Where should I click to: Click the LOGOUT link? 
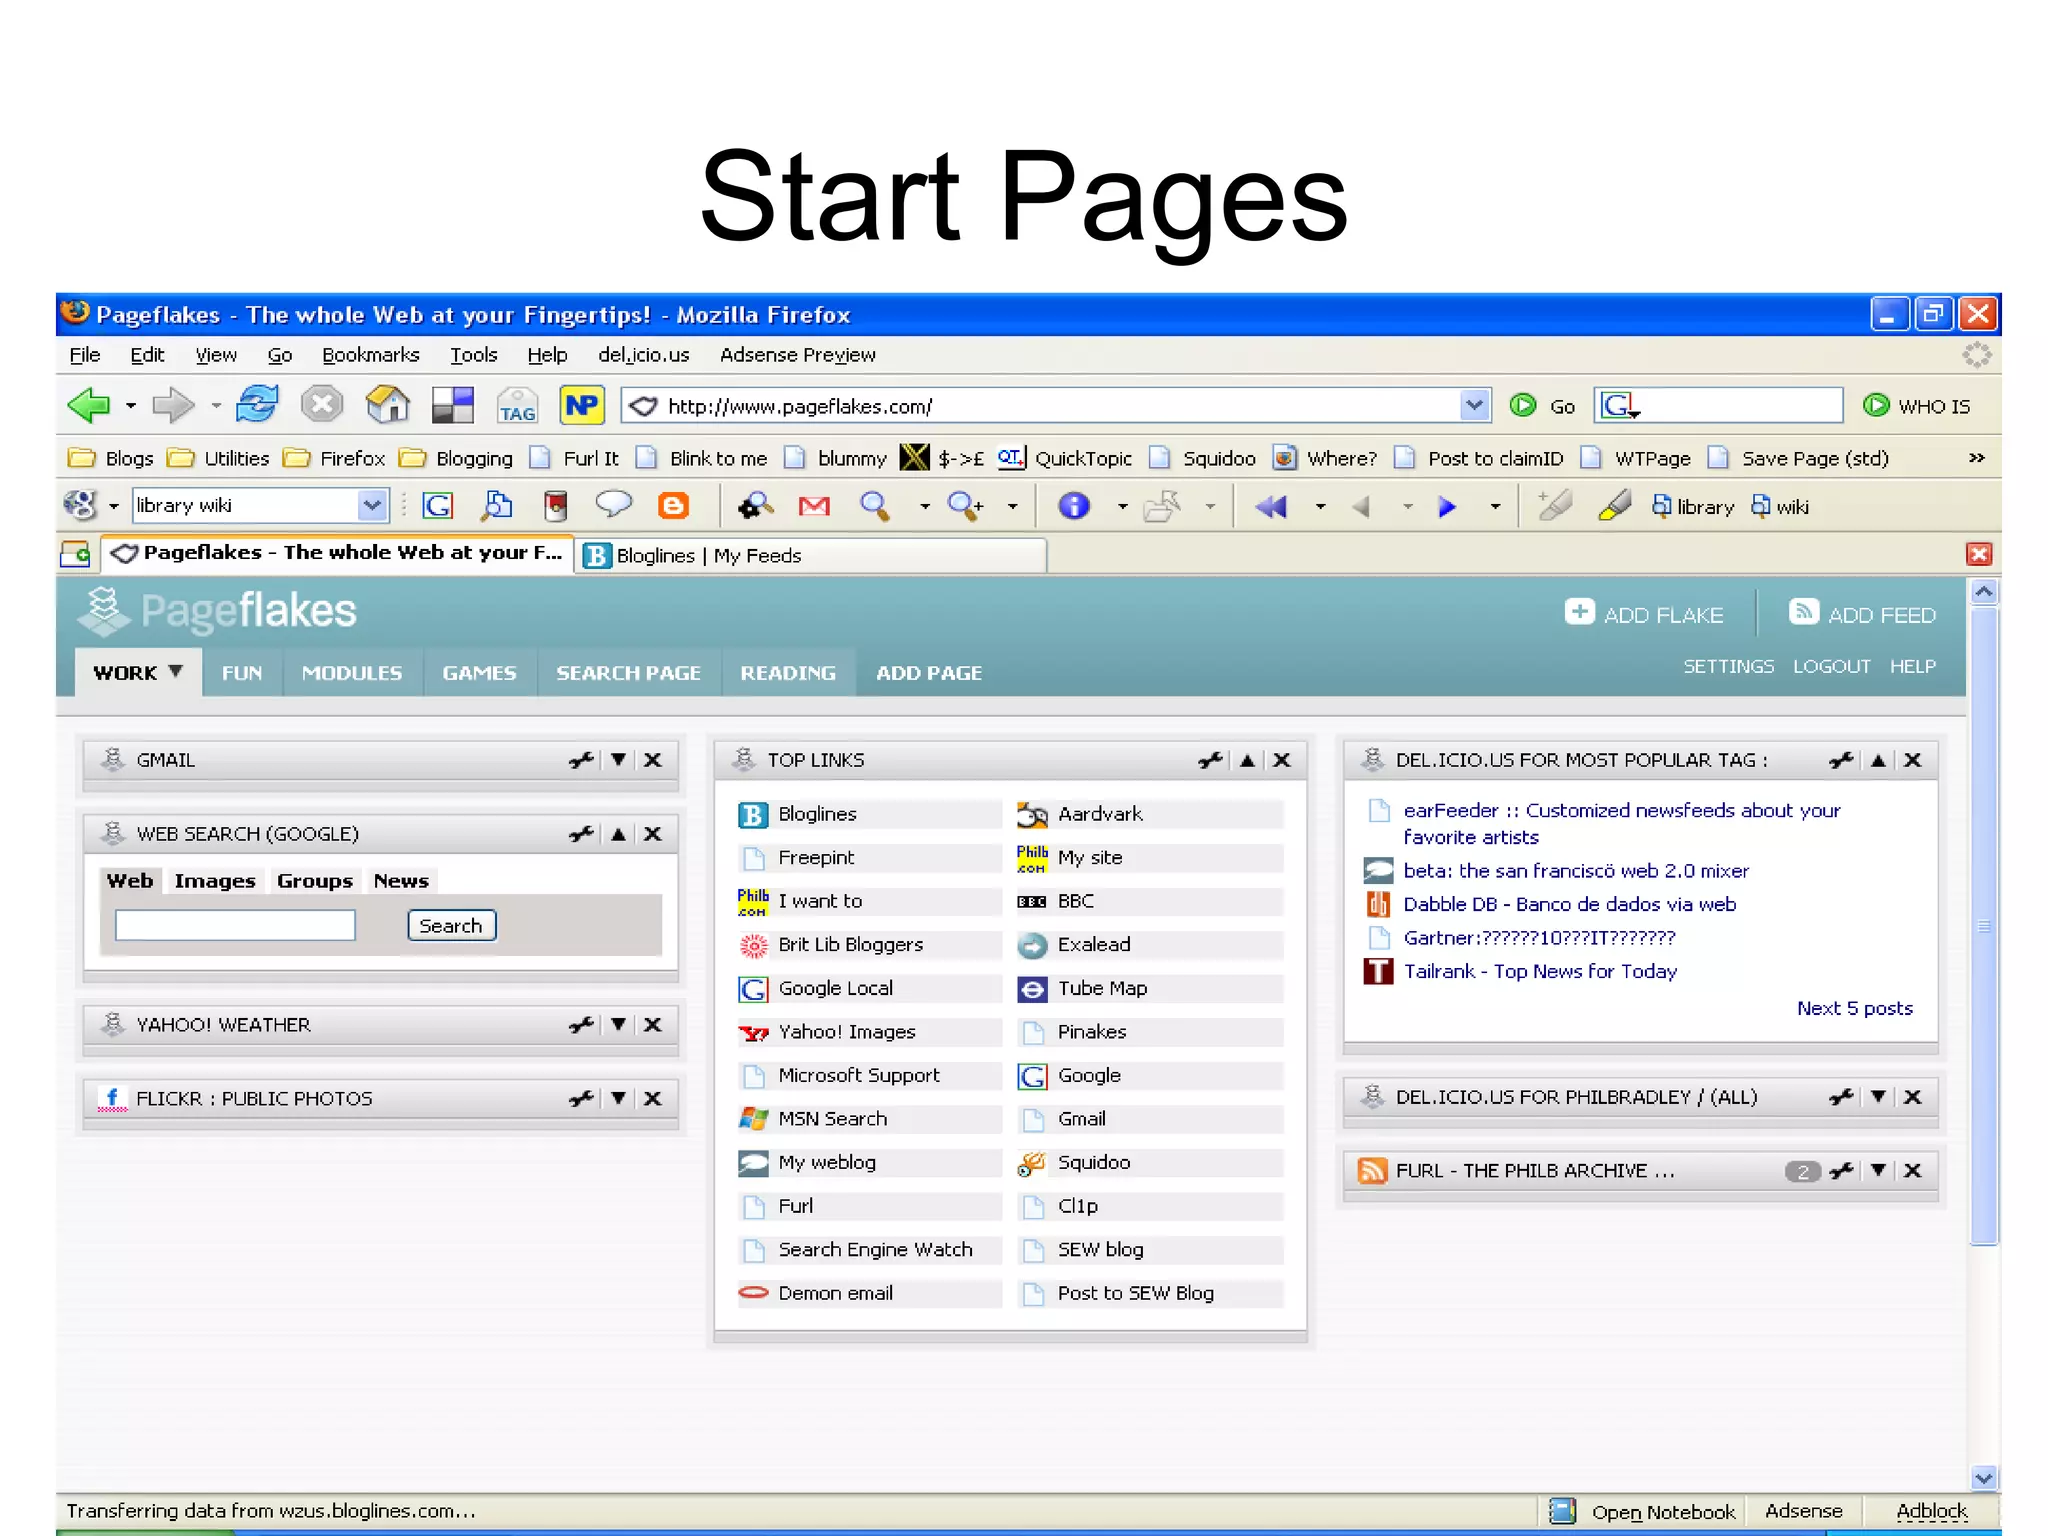click(1831, 667)
